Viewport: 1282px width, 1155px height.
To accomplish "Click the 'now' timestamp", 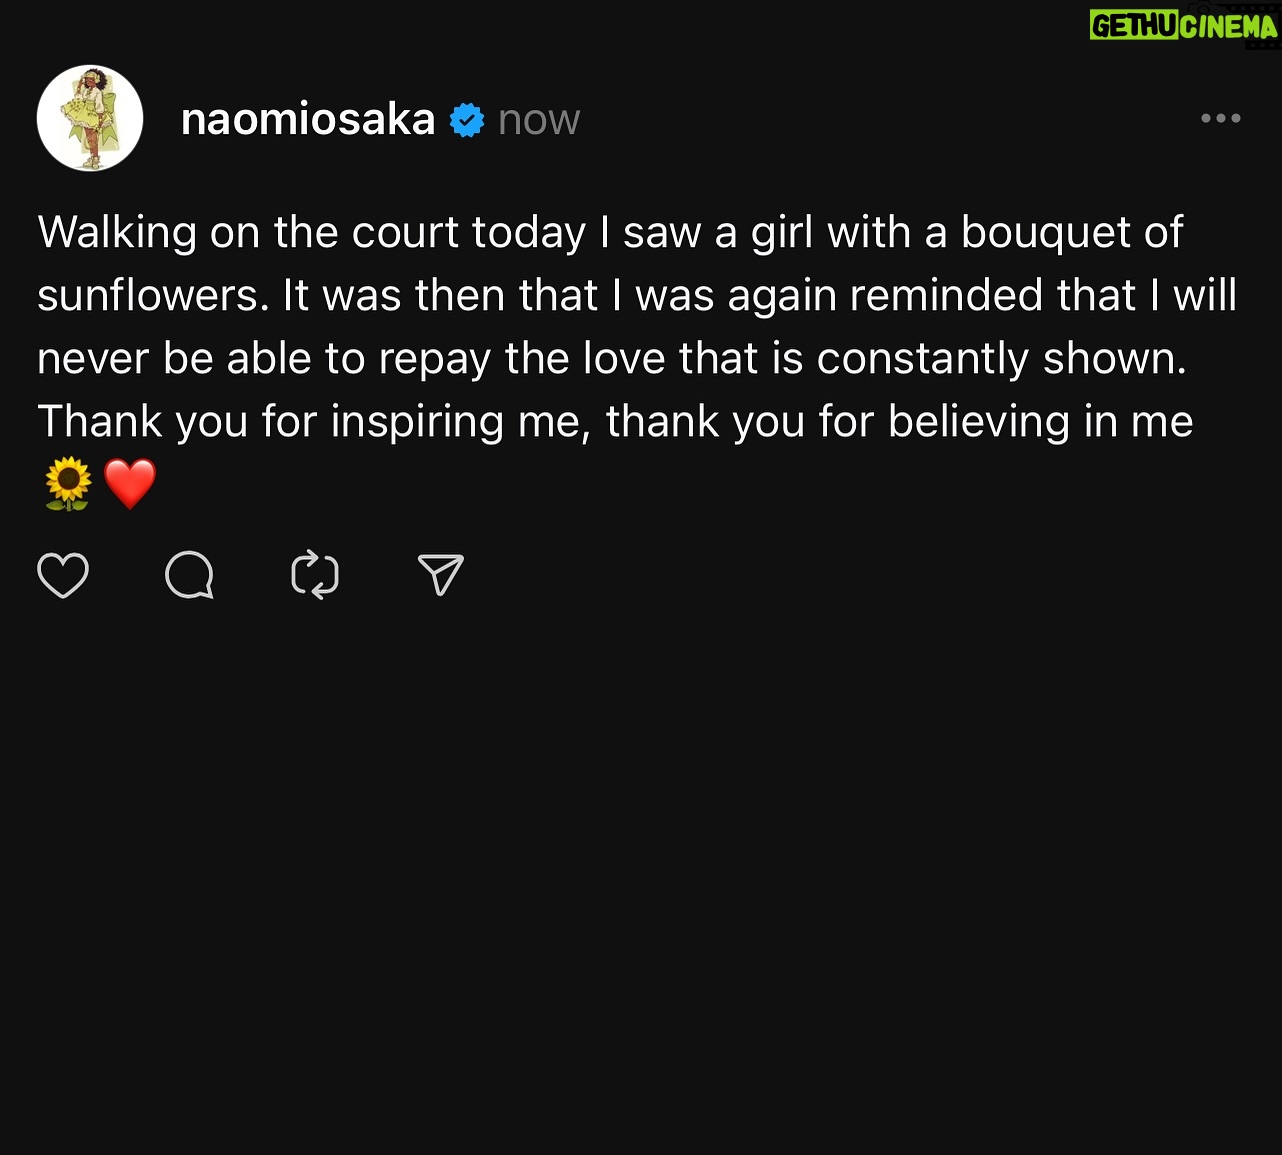I will point(539,120).
